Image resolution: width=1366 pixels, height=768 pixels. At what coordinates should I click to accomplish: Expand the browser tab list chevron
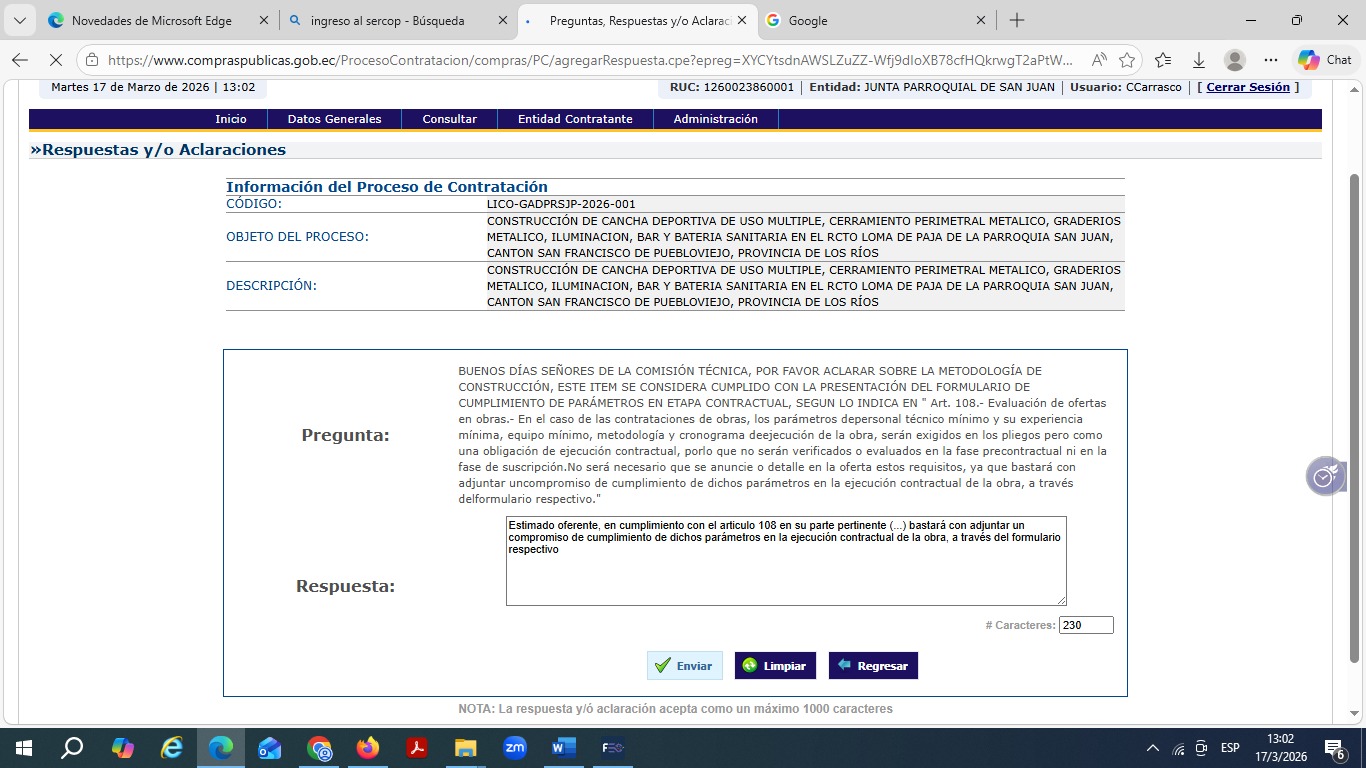19,20
